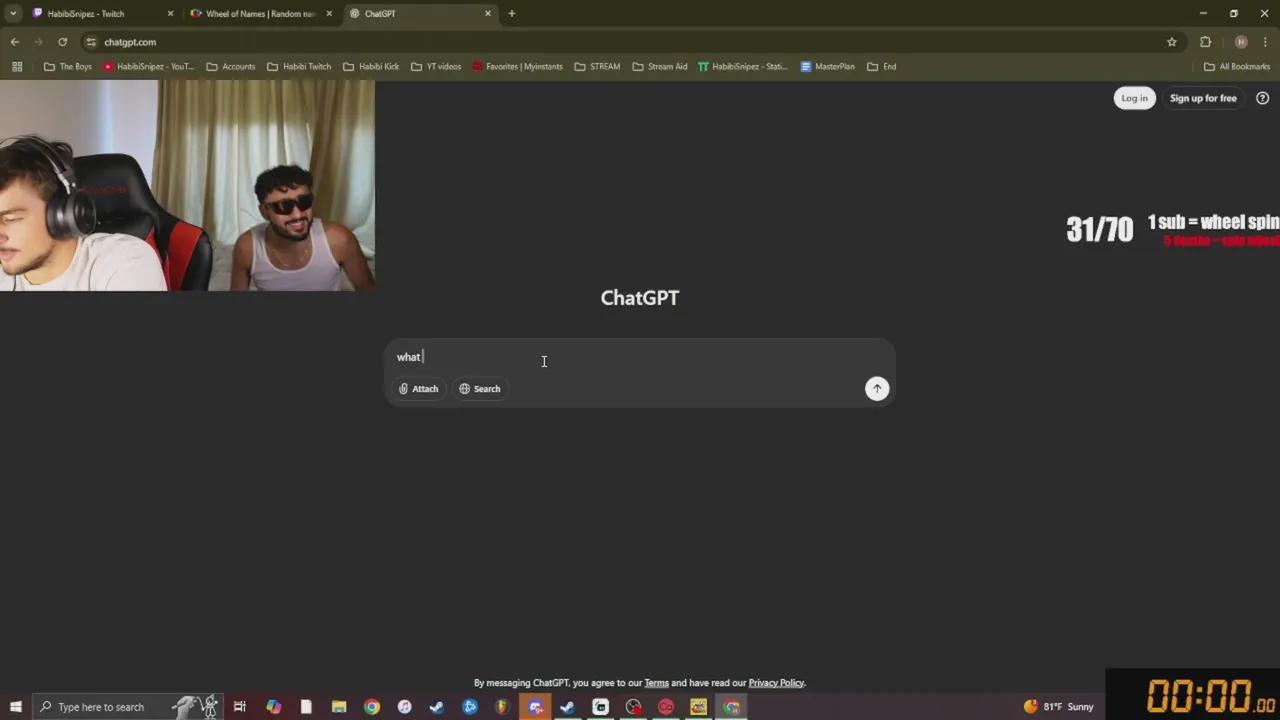The image size is (1280, 720).
Task: Open the MasterPlan bookmark
Action: click(x=827, y=67)
